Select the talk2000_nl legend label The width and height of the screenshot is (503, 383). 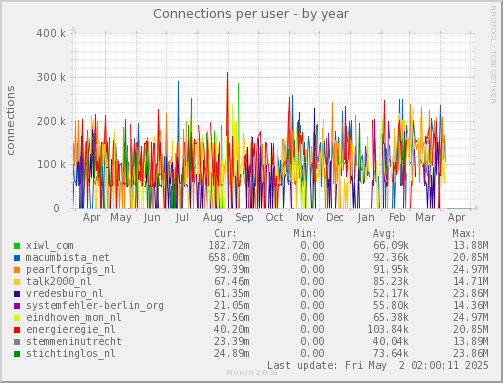click(59, 282)
